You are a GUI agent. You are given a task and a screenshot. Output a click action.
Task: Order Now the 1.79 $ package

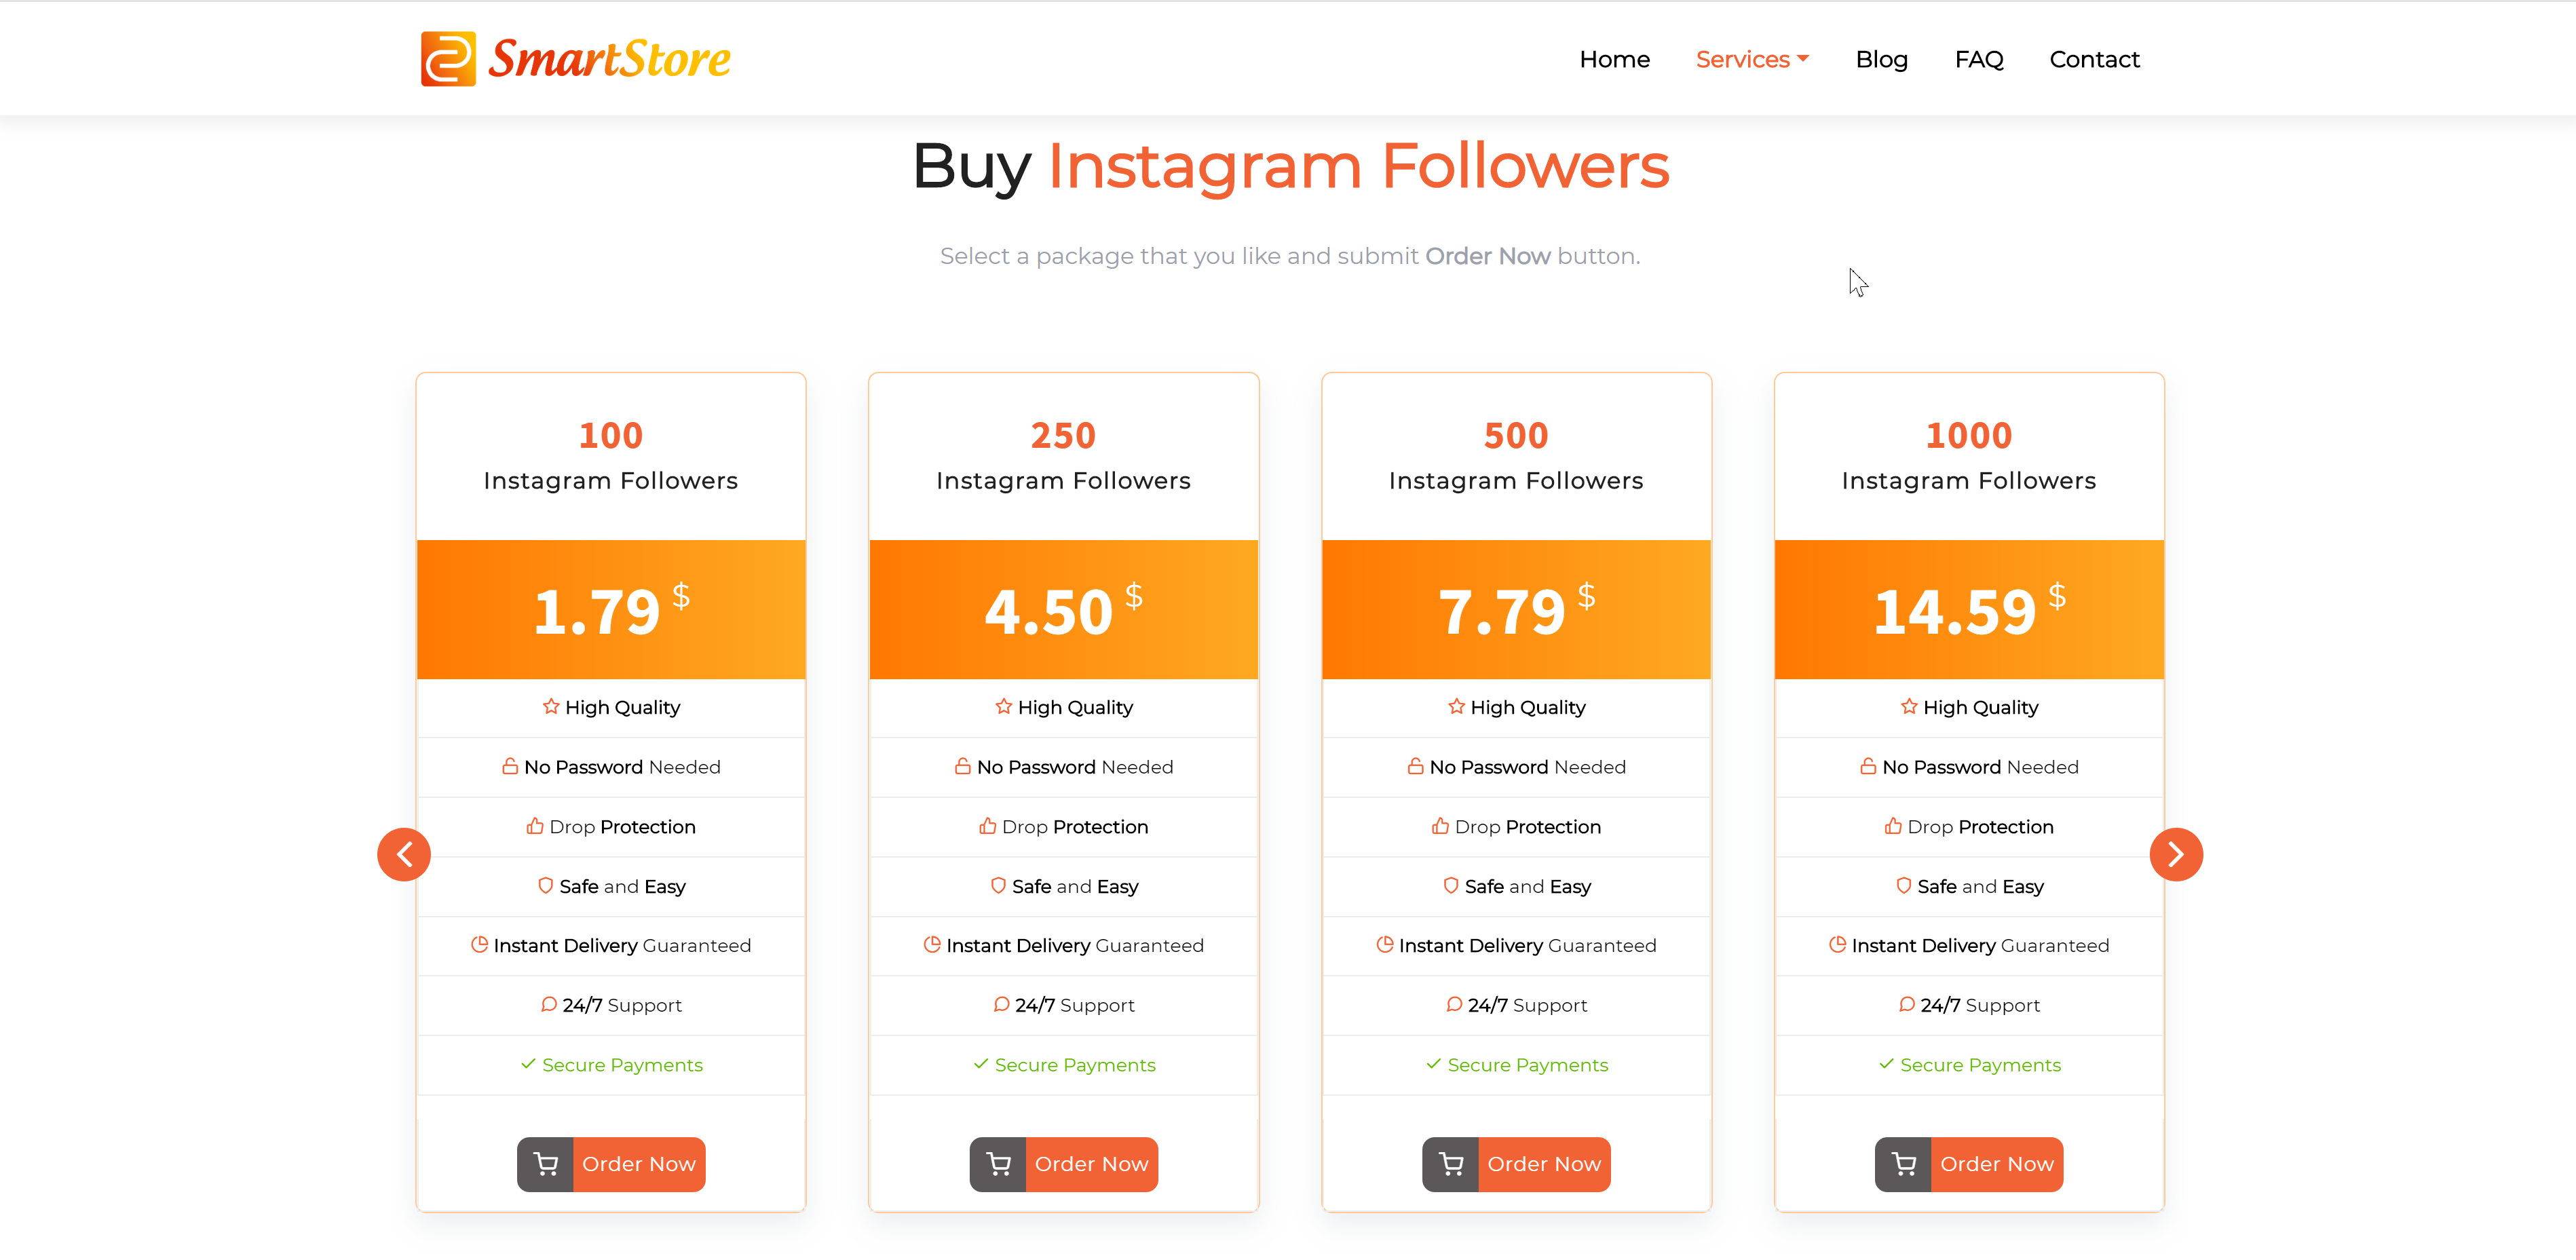(639, 1164)
